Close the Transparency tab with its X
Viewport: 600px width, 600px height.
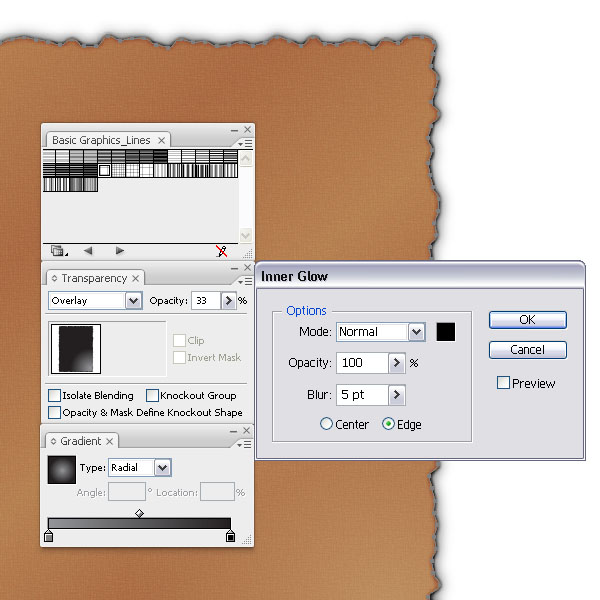(135, 279)
